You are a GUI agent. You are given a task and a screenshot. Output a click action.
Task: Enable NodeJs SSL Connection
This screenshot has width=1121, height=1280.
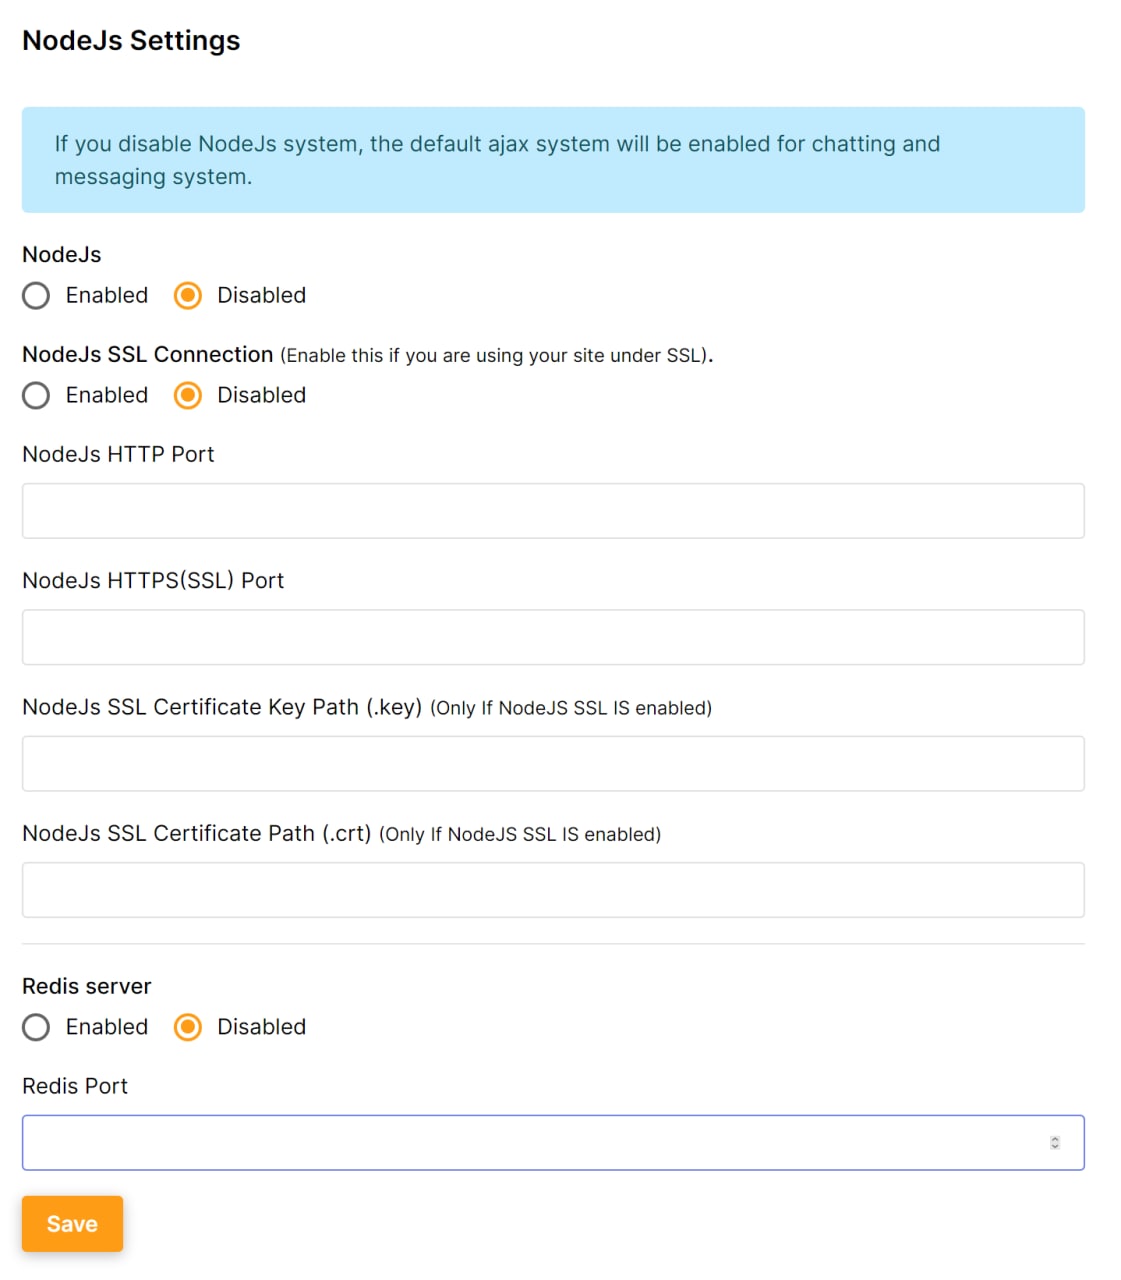[36, 396]
